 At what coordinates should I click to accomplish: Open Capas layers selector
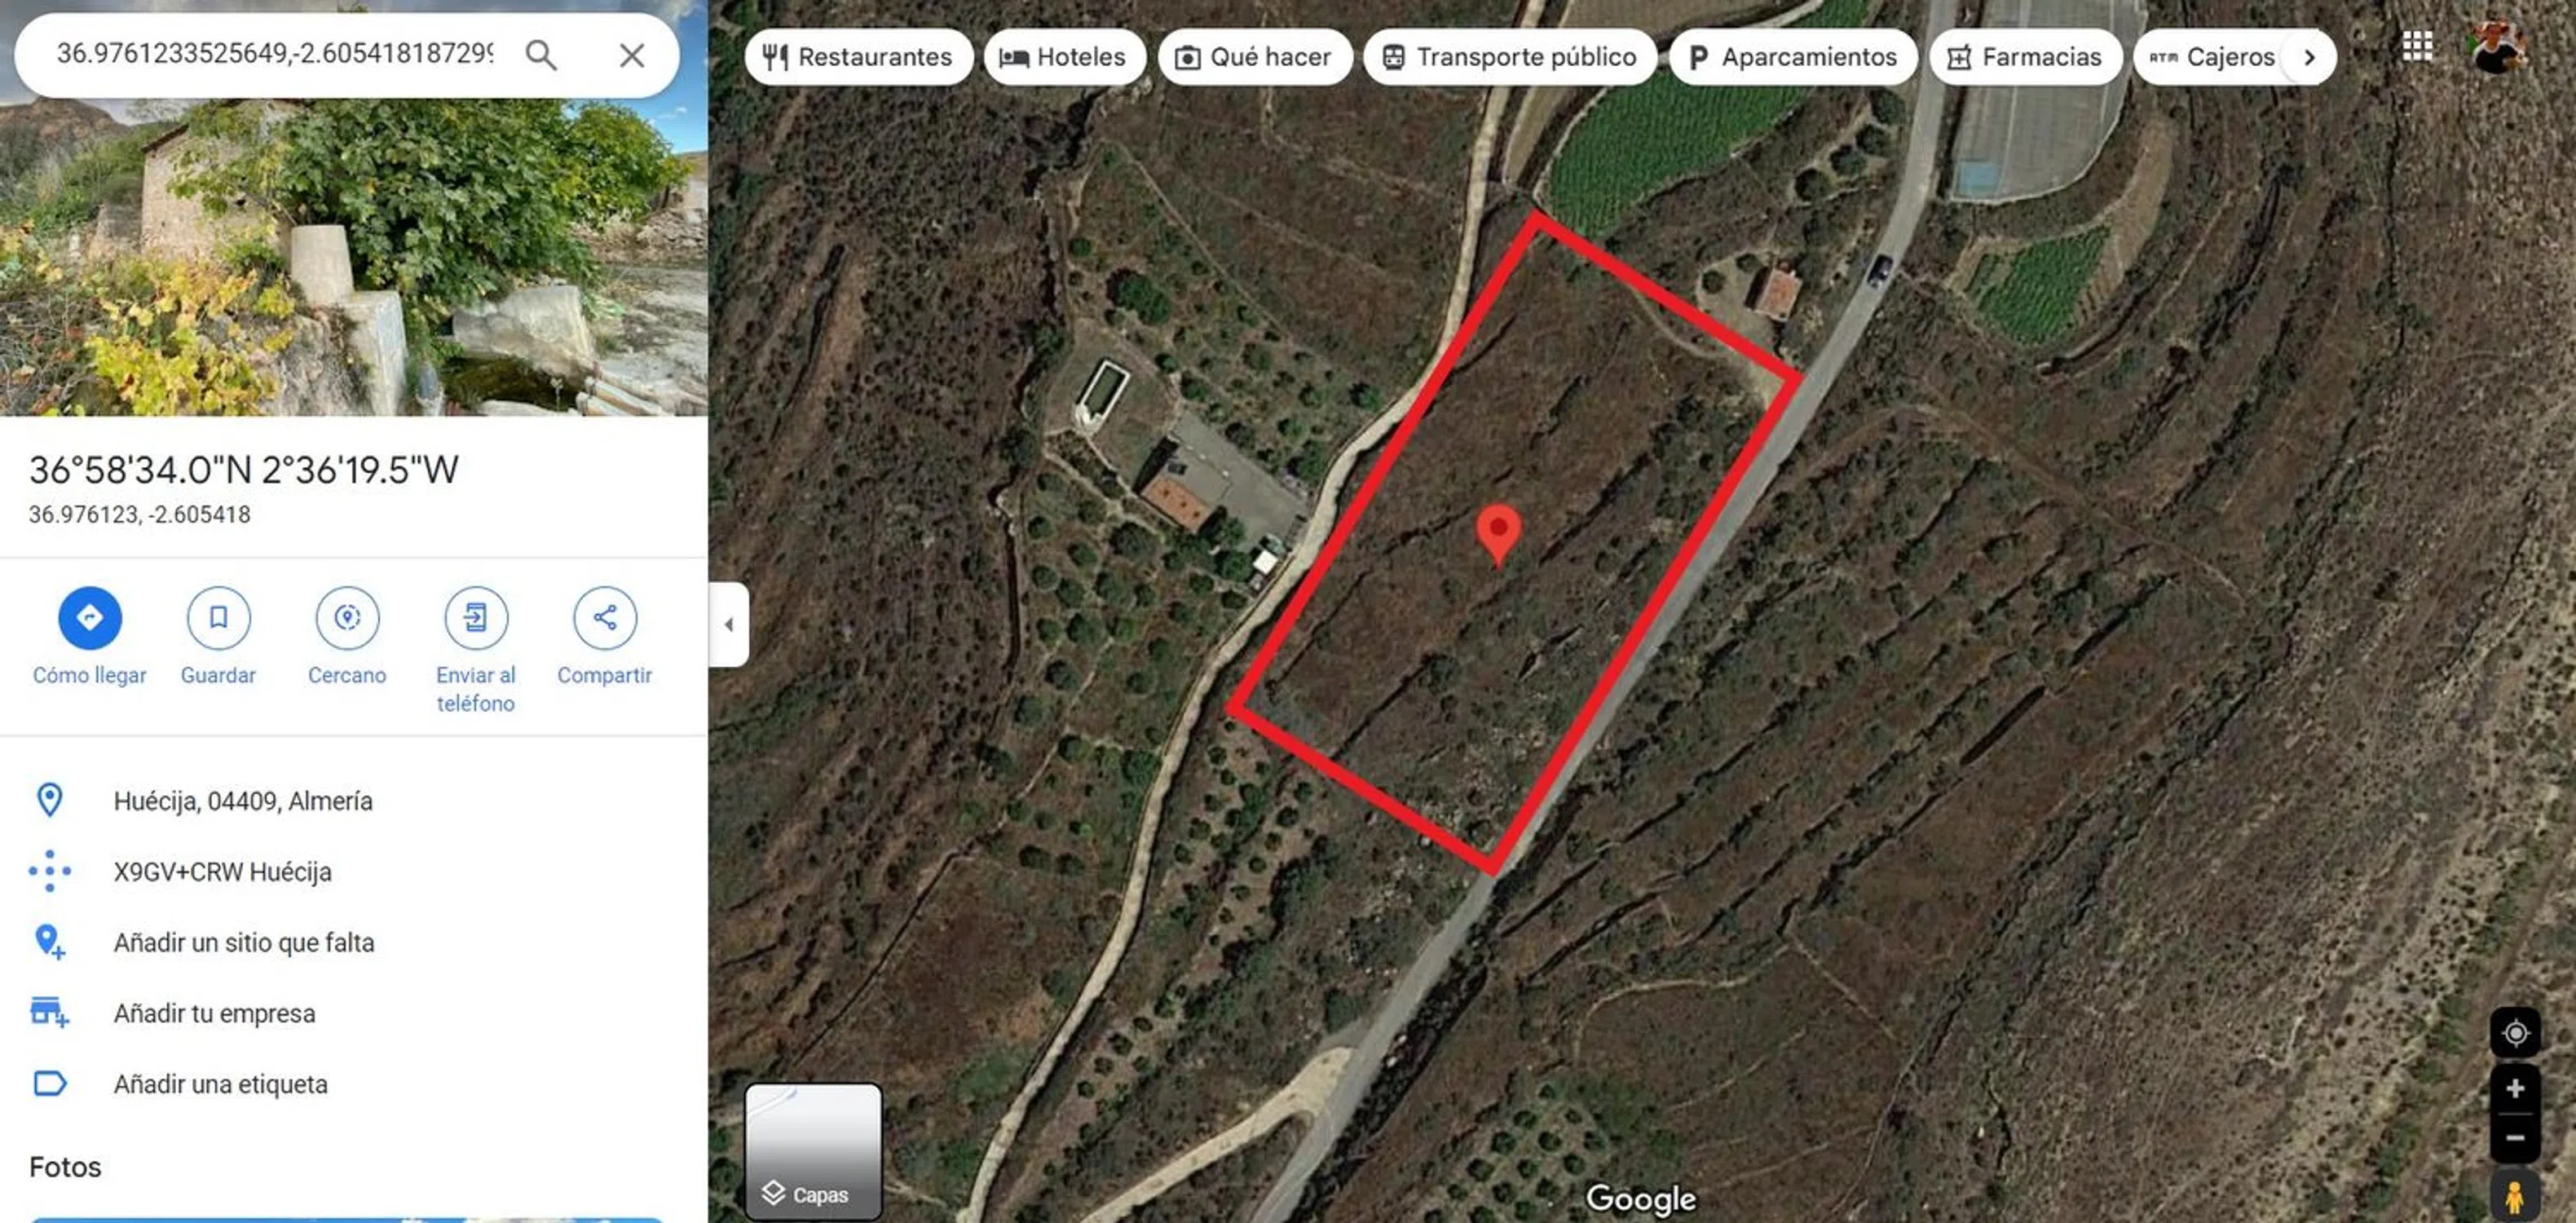click(x=813, y=1151)
